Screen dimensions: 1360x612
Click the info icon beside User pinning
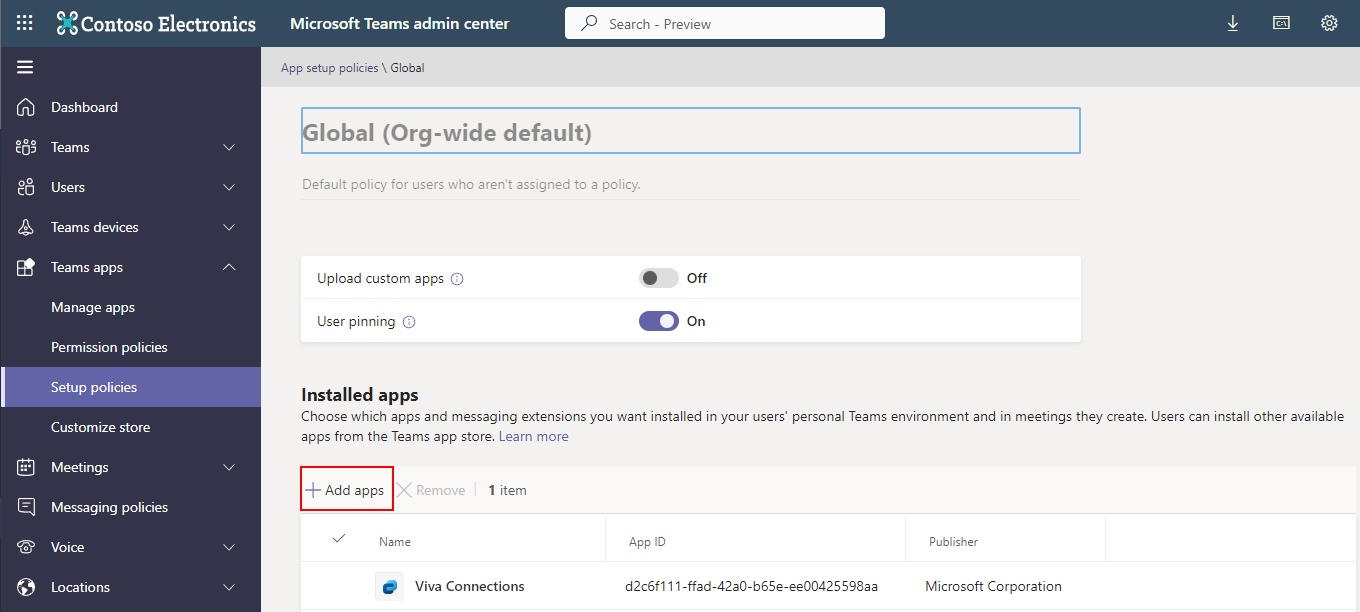pos(409,322)
